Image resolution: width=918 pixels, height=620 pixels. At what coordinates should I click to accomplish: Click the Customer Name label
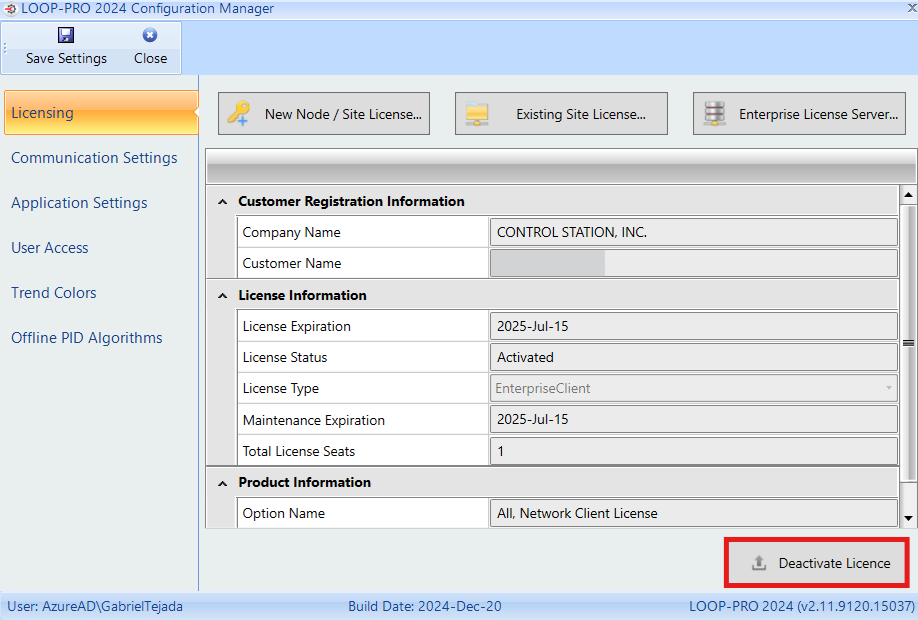tap(292, 263)
